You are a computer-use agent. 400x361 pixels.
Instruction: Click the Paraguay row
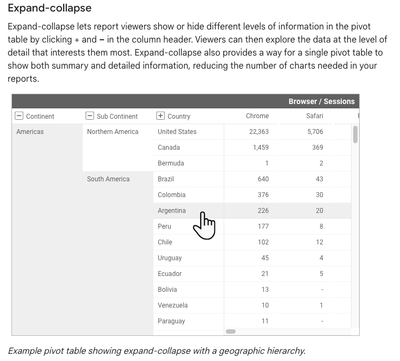pyautogui.click(x=252, y=321)
